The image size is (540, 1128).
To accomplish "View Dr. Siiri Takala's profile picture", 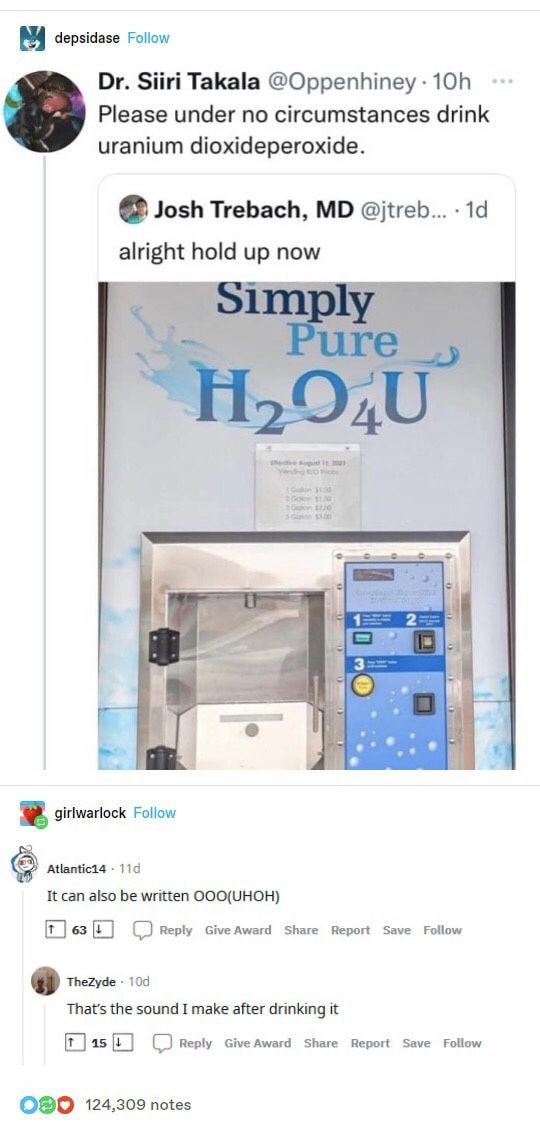I will (45, 111).
